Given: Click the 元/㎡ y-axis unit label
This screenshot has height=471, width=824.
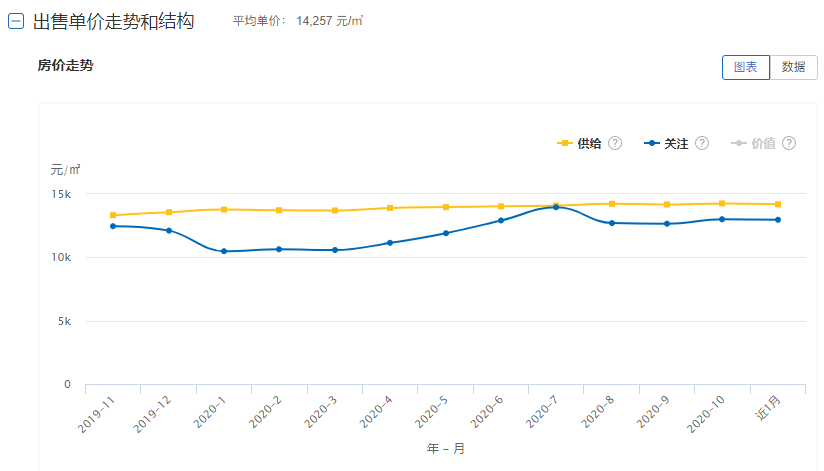Looking at the screenshot, I should [x=65, y=170].
